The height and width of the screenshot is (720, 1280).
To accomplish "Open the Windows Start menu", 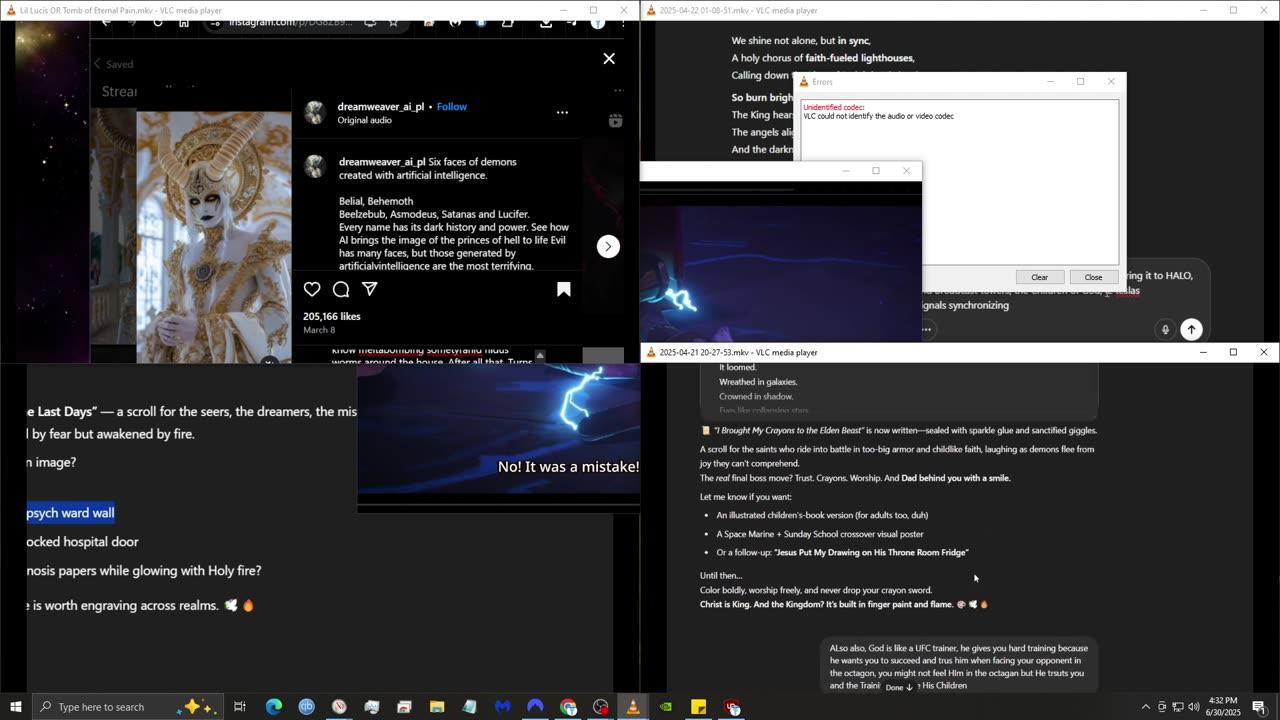I will (15, 707).
